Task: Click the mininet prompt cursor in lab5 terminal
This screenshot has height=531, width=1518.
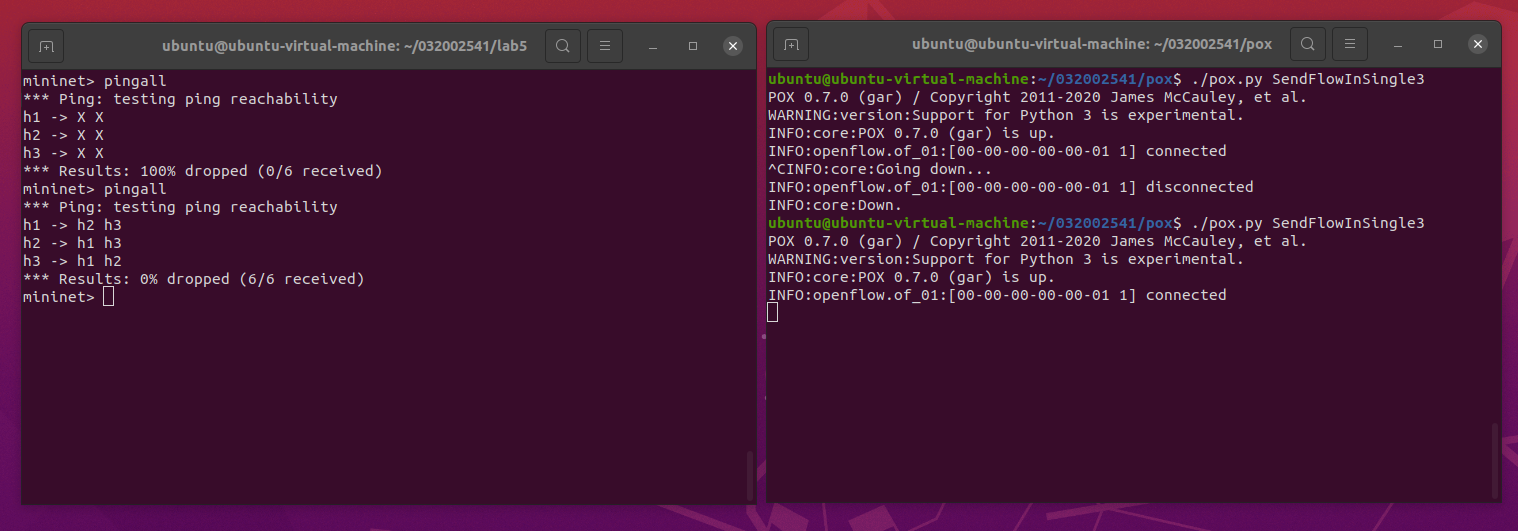Action: pos(108,297)
